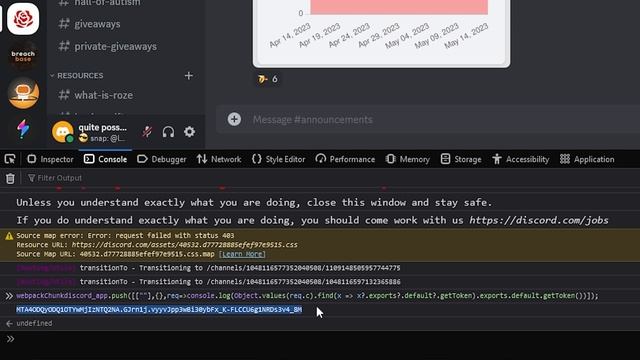Open the orange robot server icon
This screenshot has height=360, width=640.
coord(23,93)
